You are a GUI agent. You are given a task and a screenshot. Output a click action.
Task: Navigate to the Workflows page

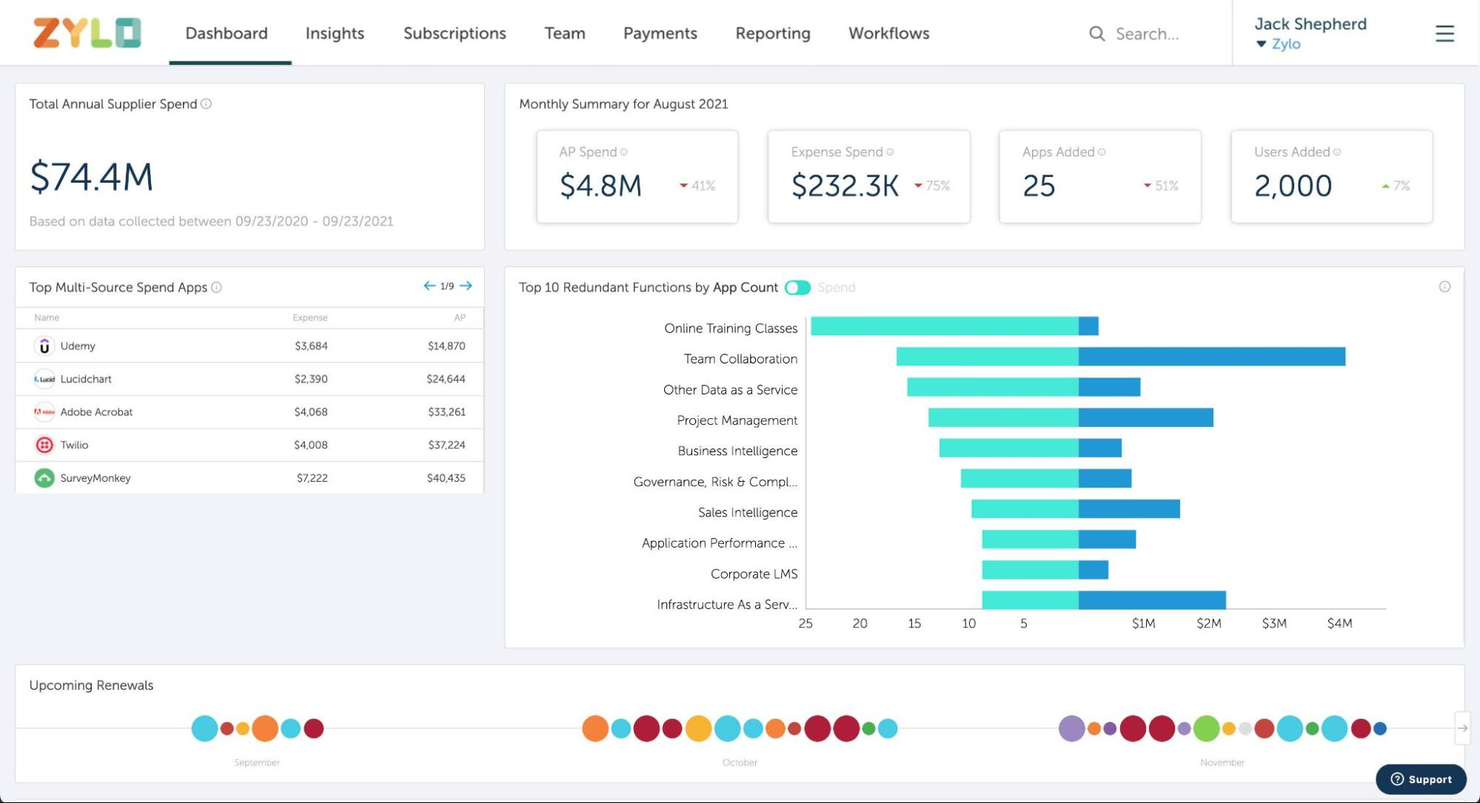888,33
